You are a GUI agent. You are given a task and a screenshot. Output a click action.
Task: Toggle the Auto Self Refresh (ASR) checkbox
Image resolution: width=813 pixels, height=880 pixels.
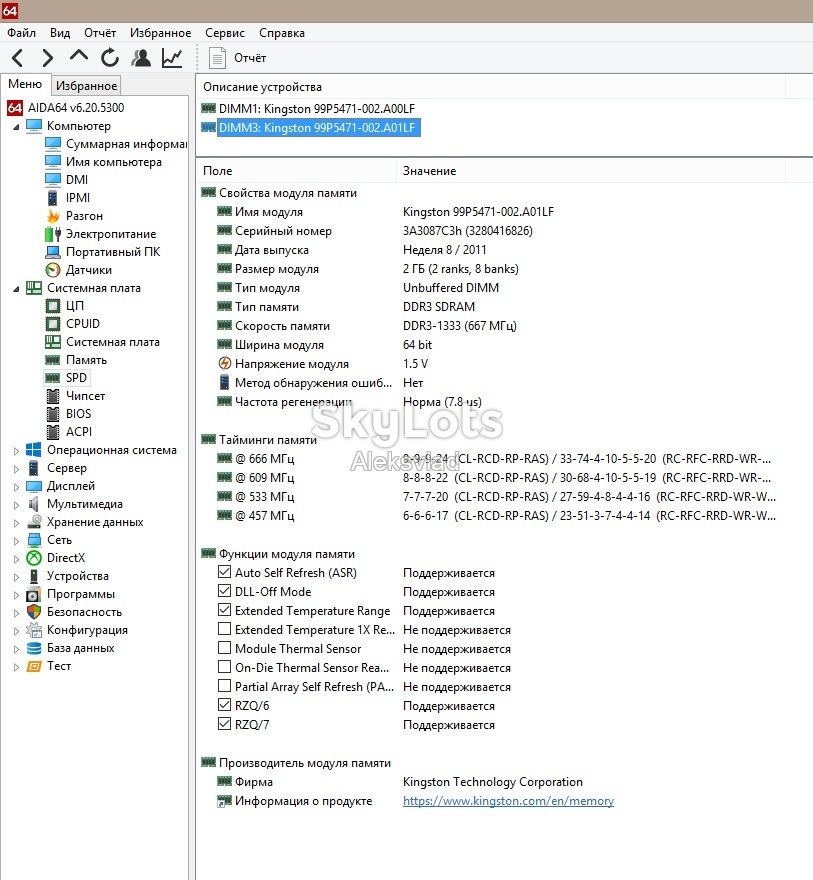[224, 572]
